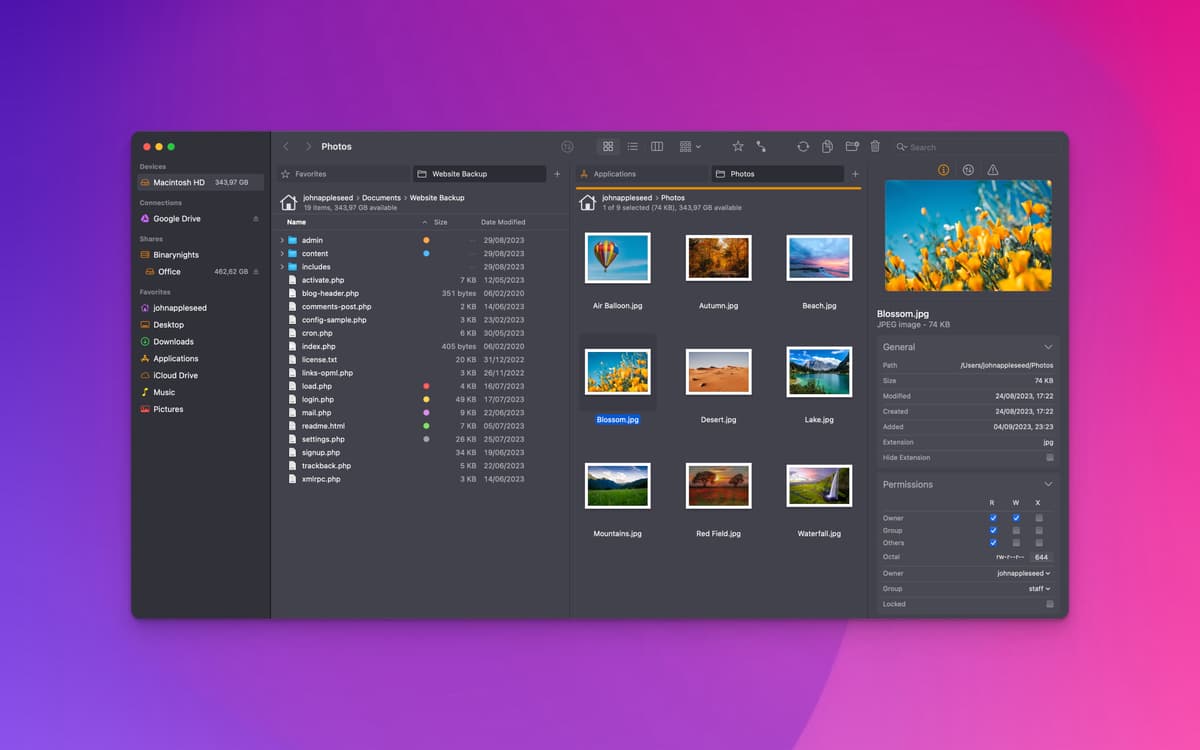Open the Owner dropdown showing johnappleseed
The image size is (1200, 750).
[1023, 574]
